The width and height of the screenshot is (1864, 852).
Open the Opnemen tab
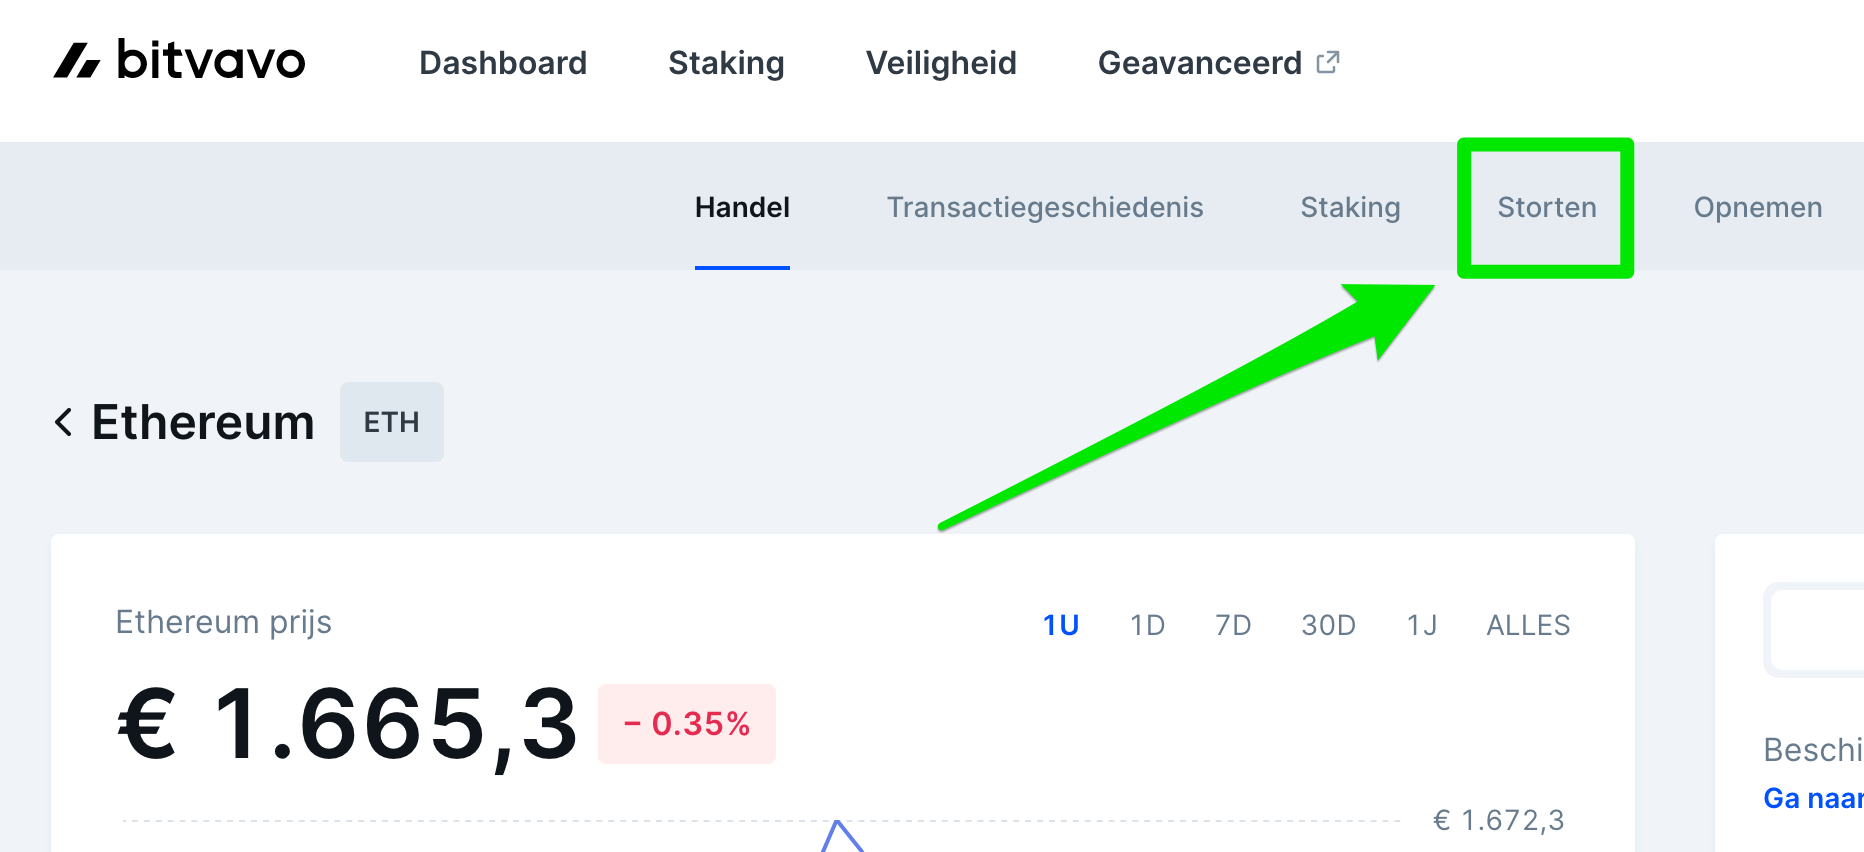point(1758,207)
